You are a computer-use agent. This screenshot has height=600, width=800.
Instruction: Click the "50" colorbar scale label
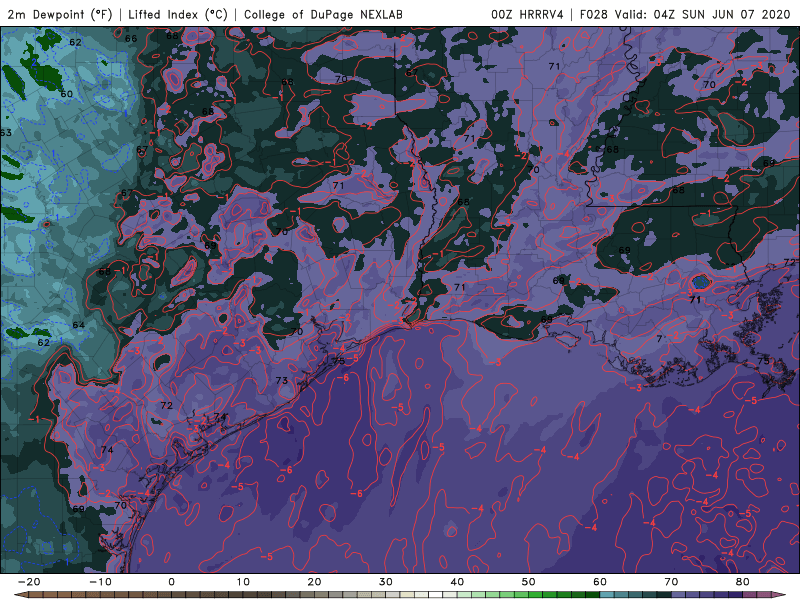tap(529, 582)
